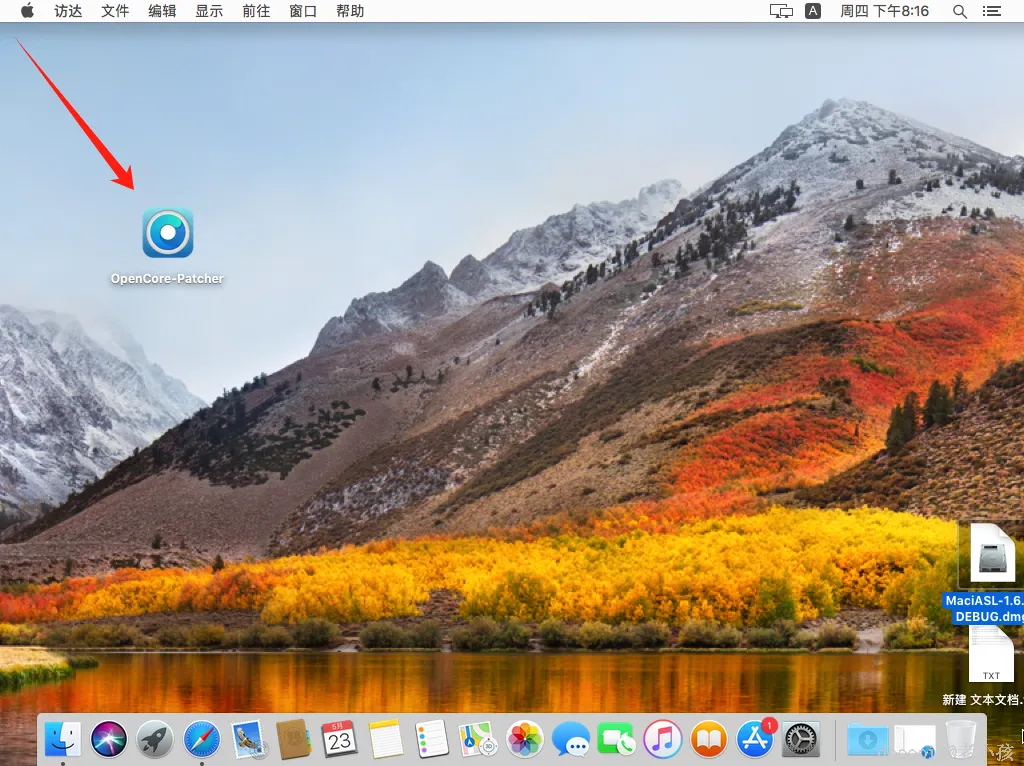
Task: Open the 访达 (Finder) menu
Action: point(68,11)
